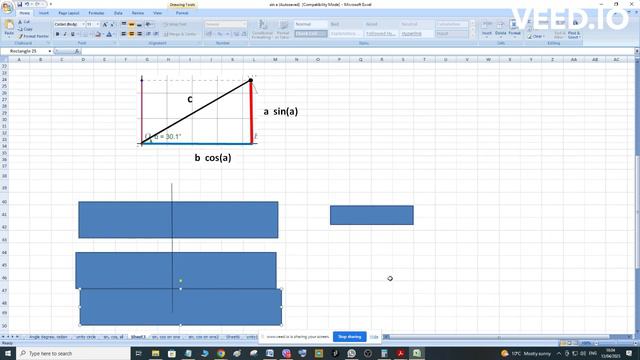Copy the selection to clipboard

(x=25, y=29)
